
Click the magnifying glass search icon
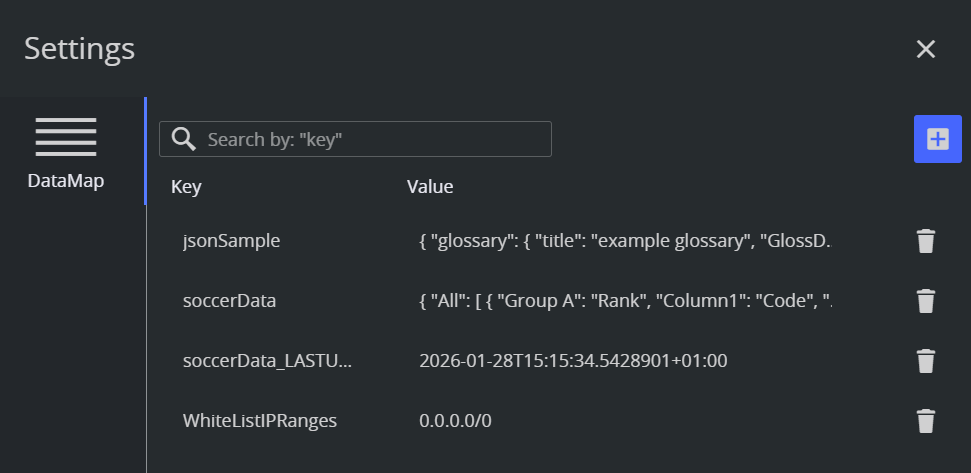click(x=183, y=139)
